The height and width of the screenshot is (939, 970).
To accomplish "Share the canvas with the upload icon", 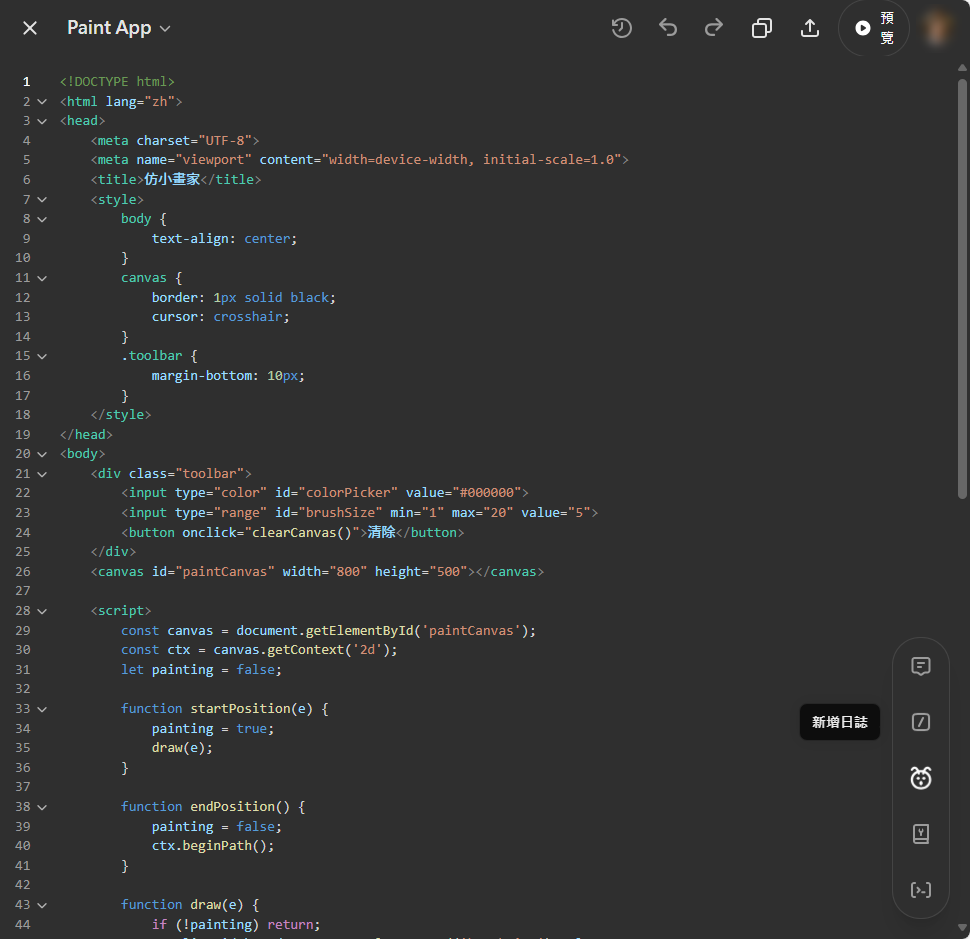I will [810, 28].
